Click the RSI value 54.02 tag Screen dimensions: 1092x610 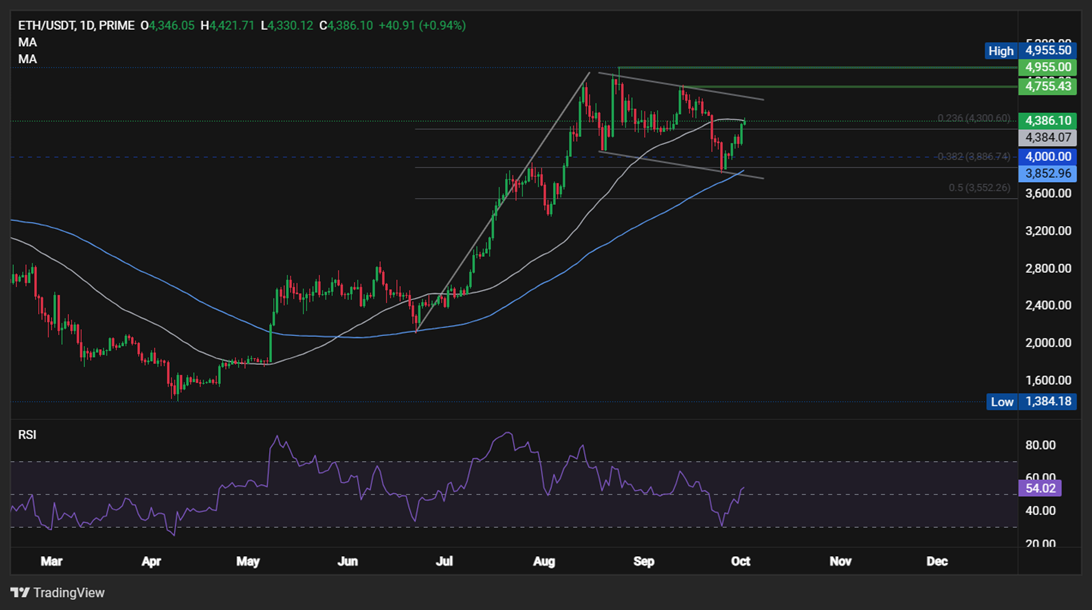coord(1040,488)
